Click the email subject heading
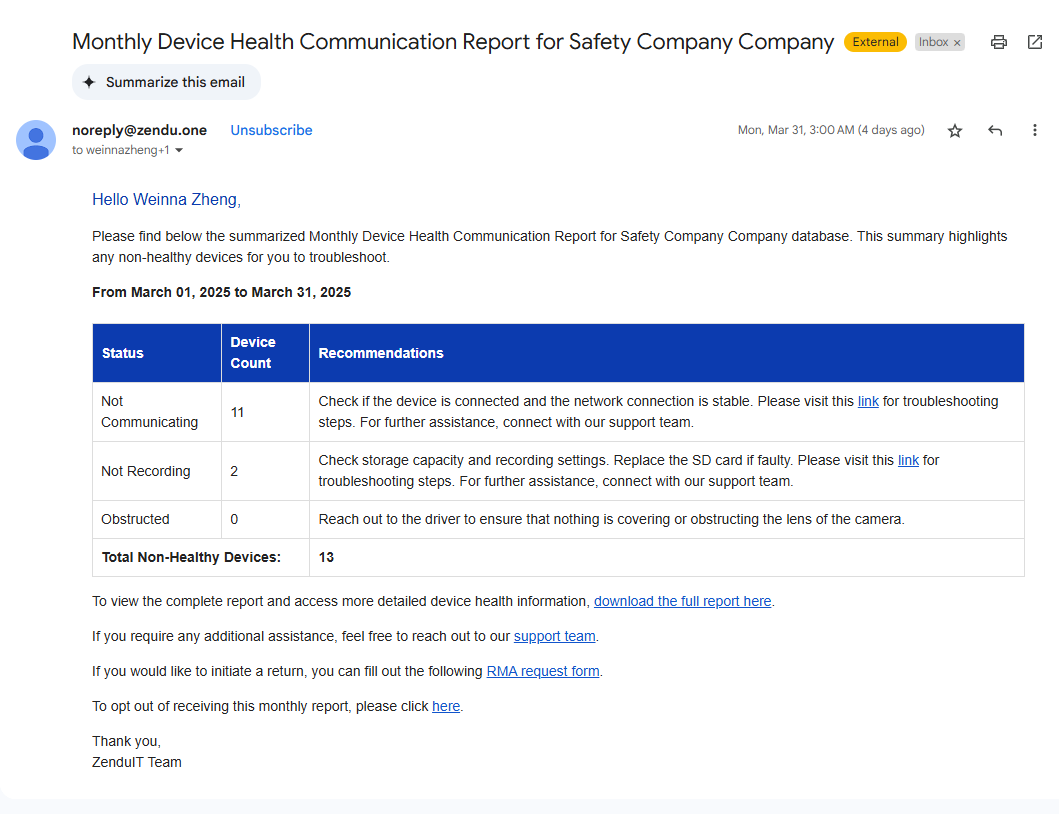This screenshot has width=1059, height=814. [452, 42]
